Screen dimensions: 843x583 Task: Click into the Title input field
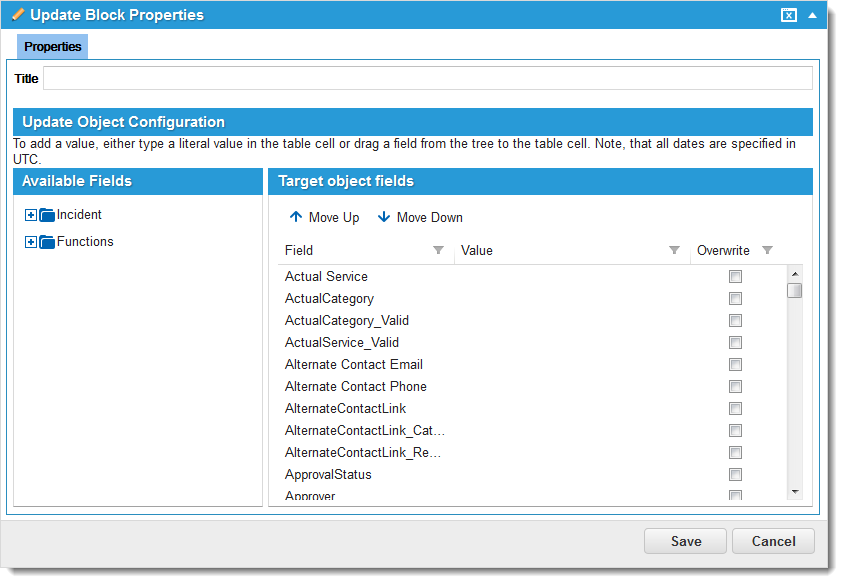tap(427, 79)
